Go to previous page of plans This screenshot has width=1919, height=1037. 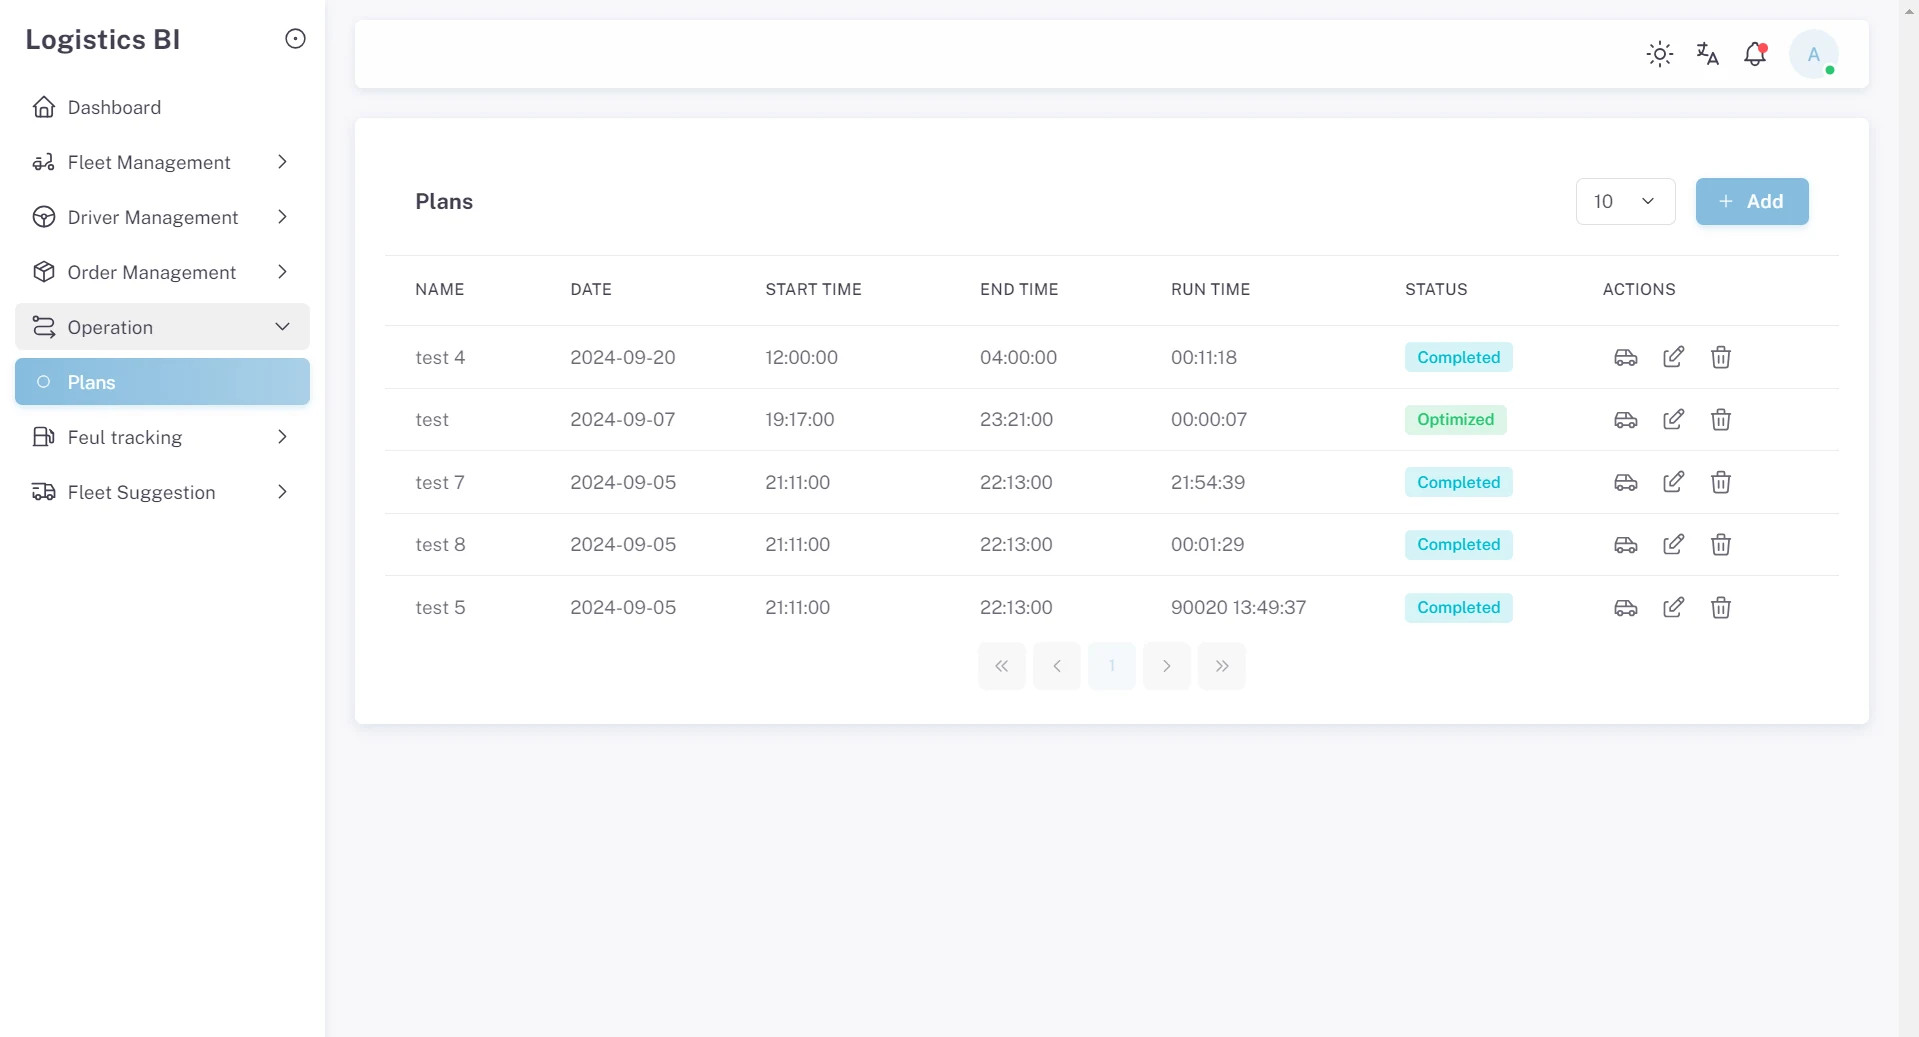(x=1057, y=666)
